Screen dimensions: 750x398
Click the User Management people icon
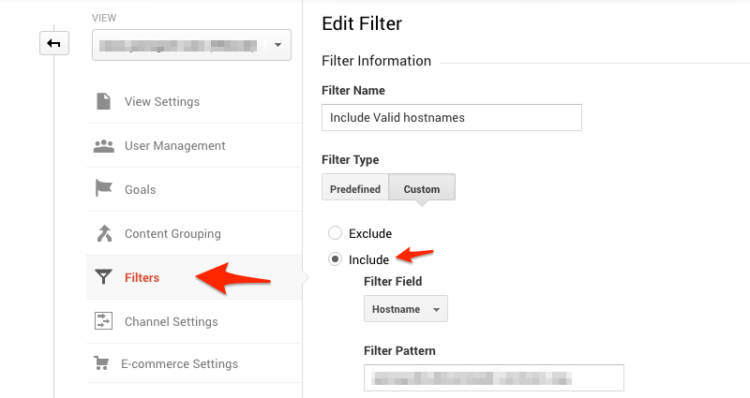(103, 146)
